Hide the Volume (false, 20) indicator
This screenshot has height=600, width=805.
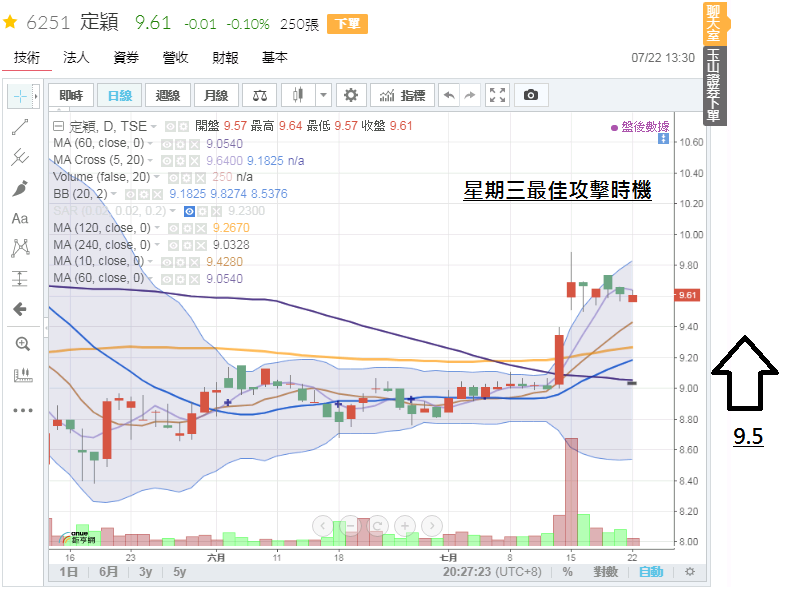174,178
